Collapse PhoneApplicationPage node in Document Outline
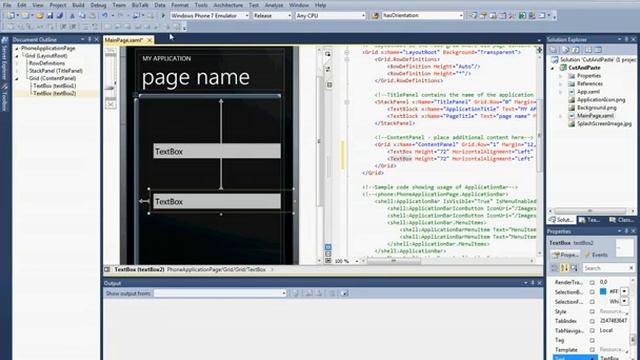Image resolution: width=640 pixels, height=360 pixels. click(x=17, y=48)
